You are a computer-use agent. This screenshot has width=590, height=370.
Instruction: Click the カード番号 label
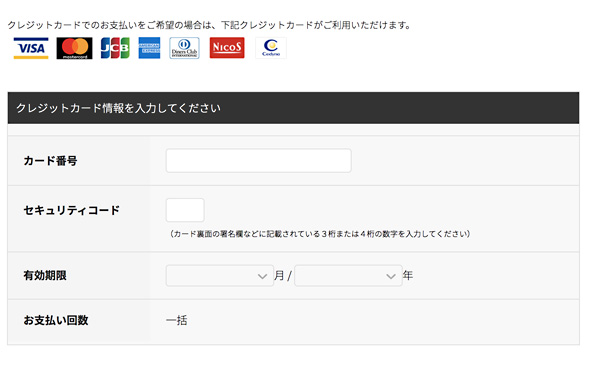point(50,161)
